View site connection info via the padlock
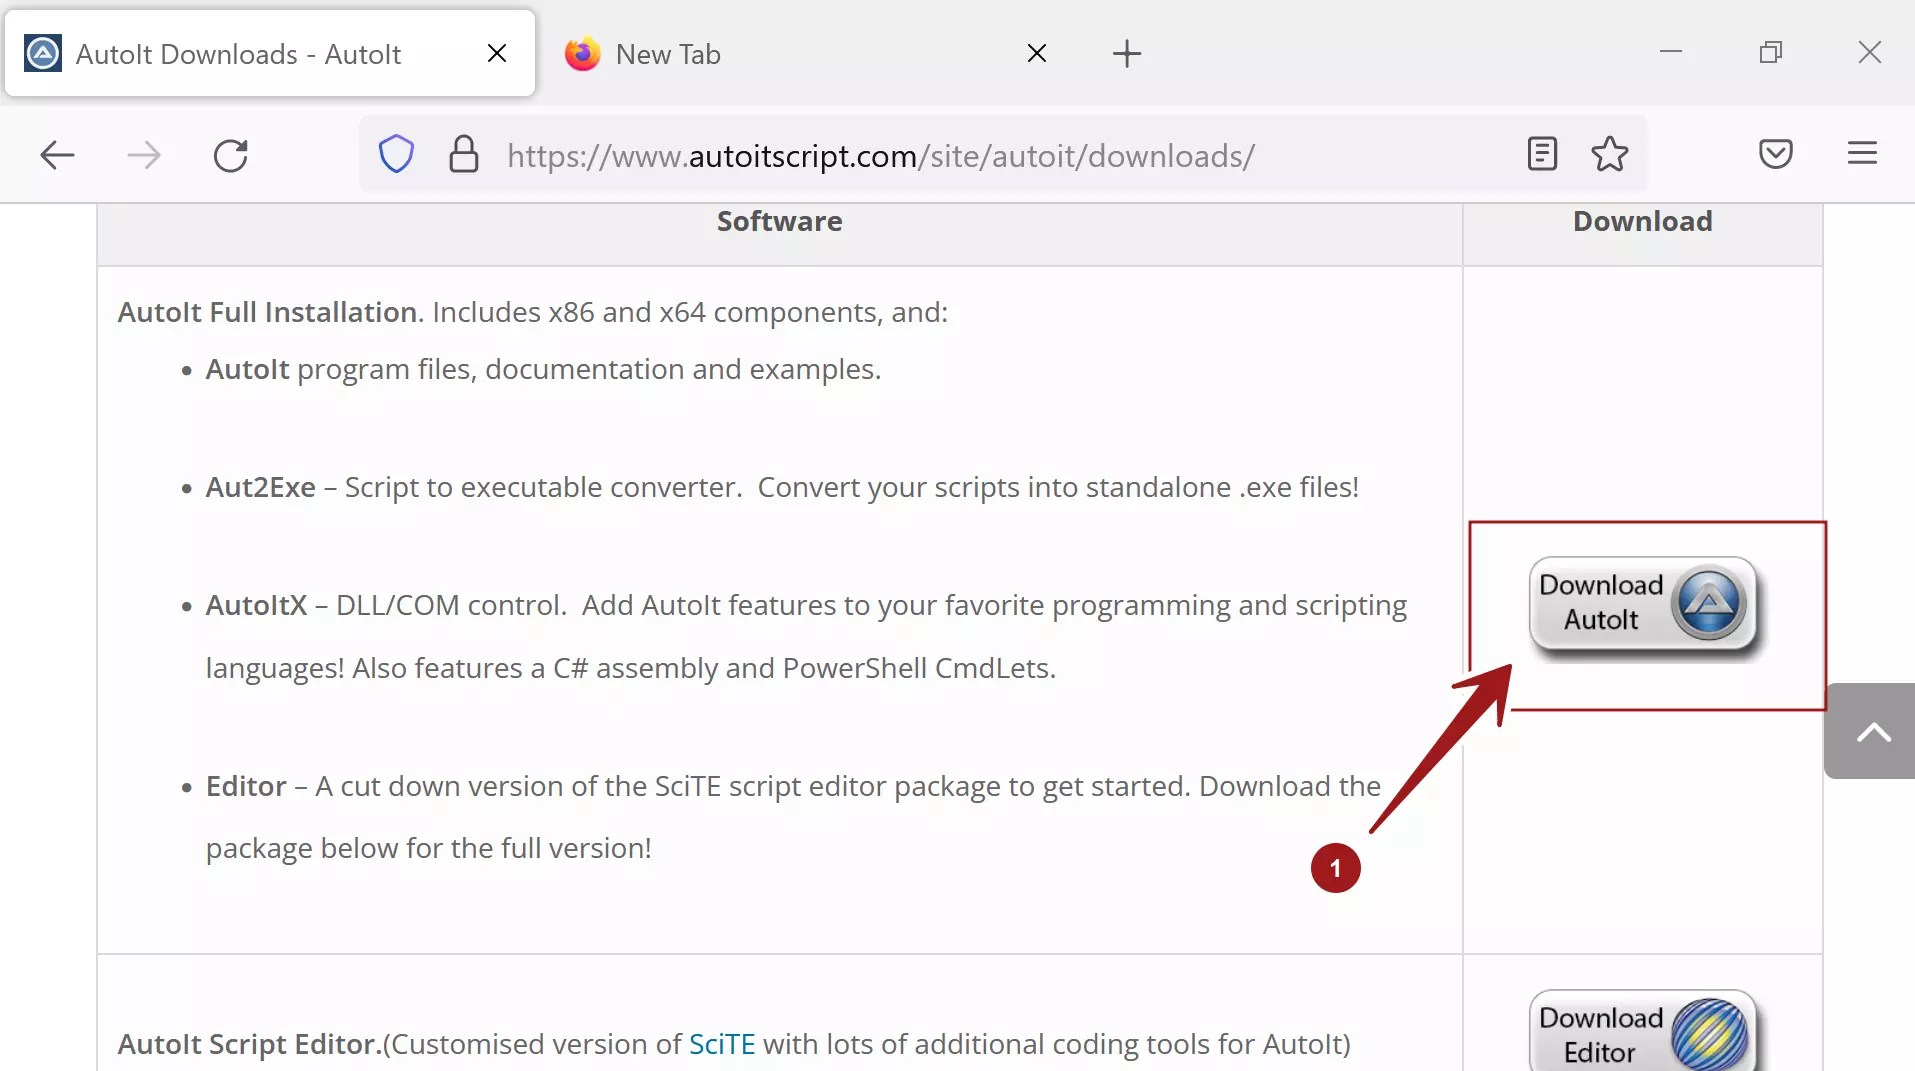This screenshot has width=1915, height=1071. 463,155
